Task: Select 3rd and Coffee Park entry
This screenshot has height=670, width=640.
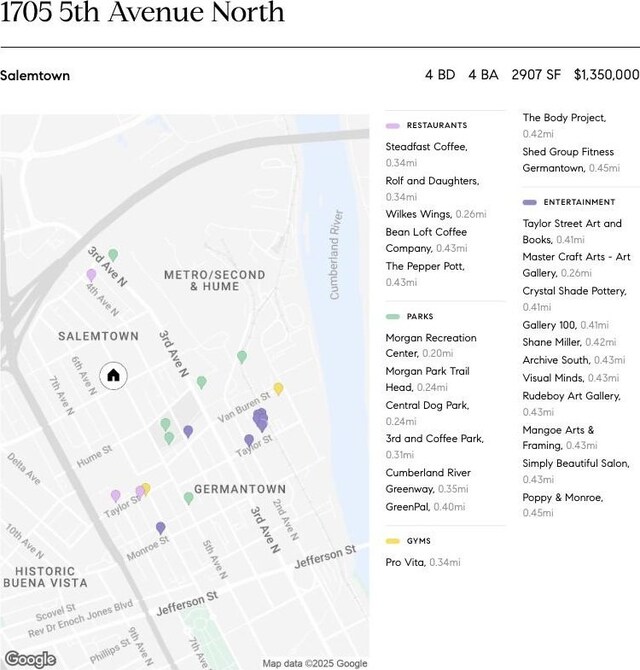Action: coord(434,447)
